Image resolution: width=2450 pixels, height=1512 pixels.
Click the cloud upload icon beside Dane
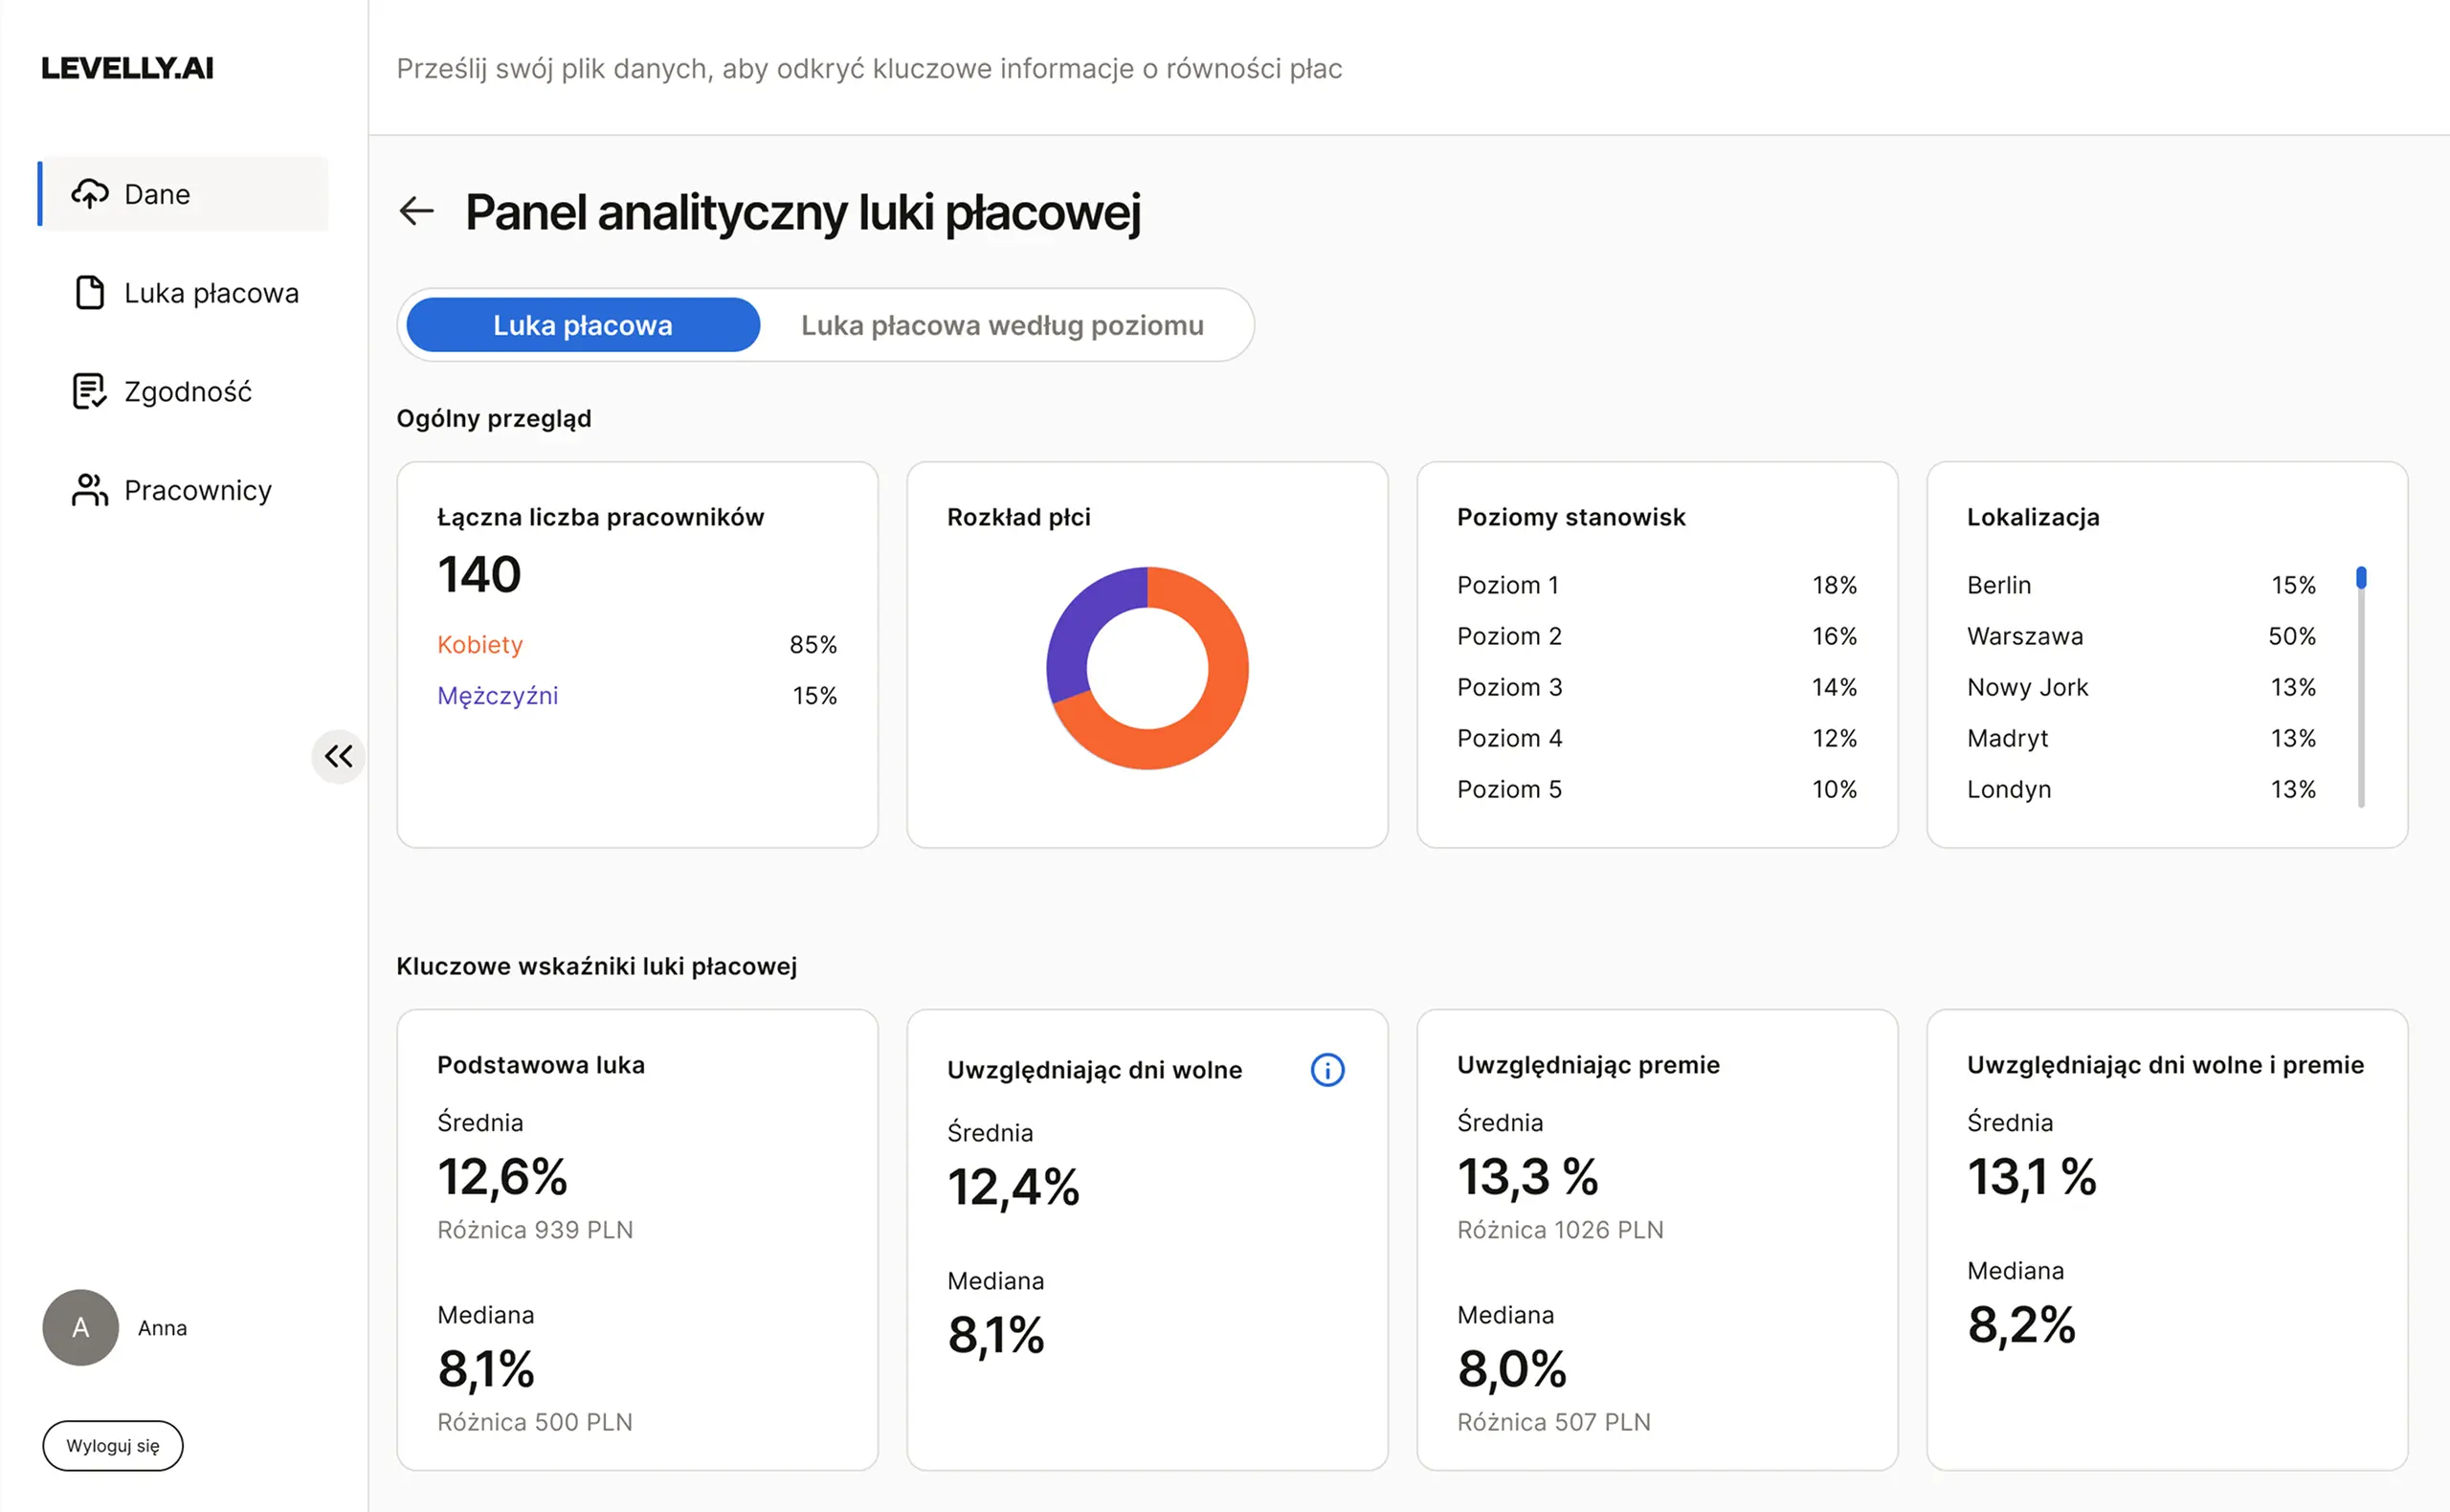click(90, 194)
